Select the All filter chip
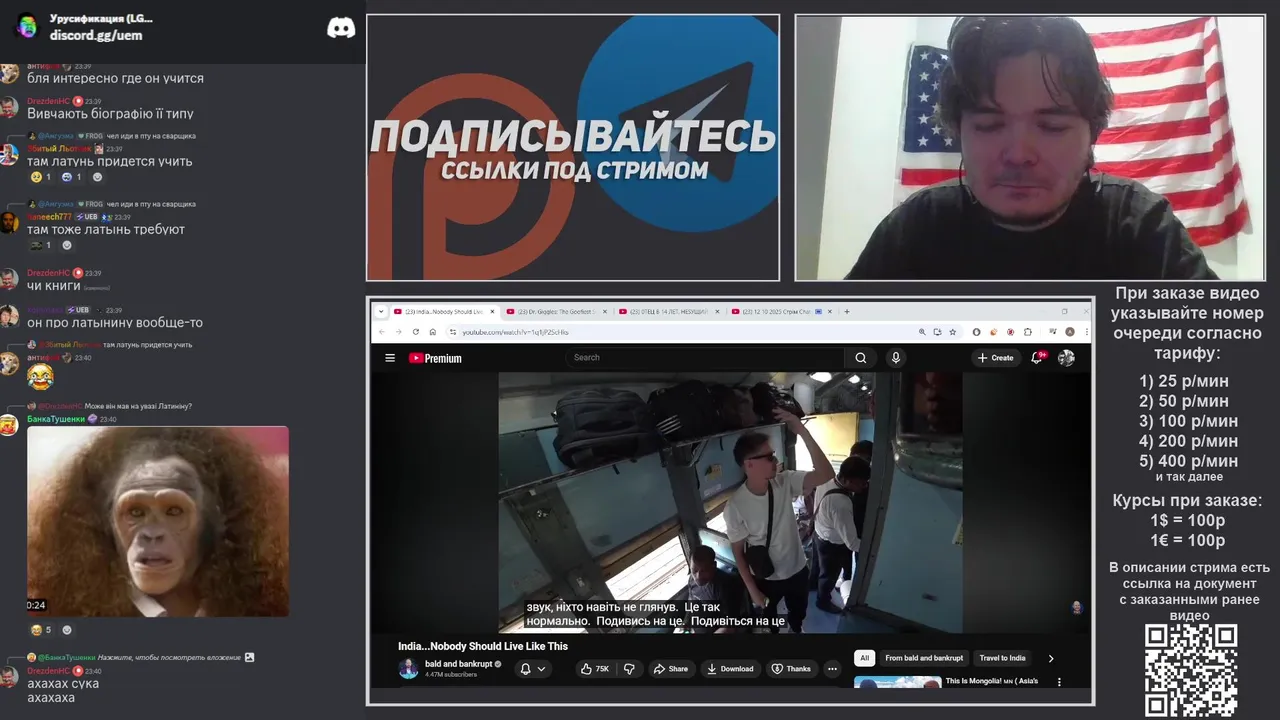The image size is (1280, 720). [x=865, y=658]
